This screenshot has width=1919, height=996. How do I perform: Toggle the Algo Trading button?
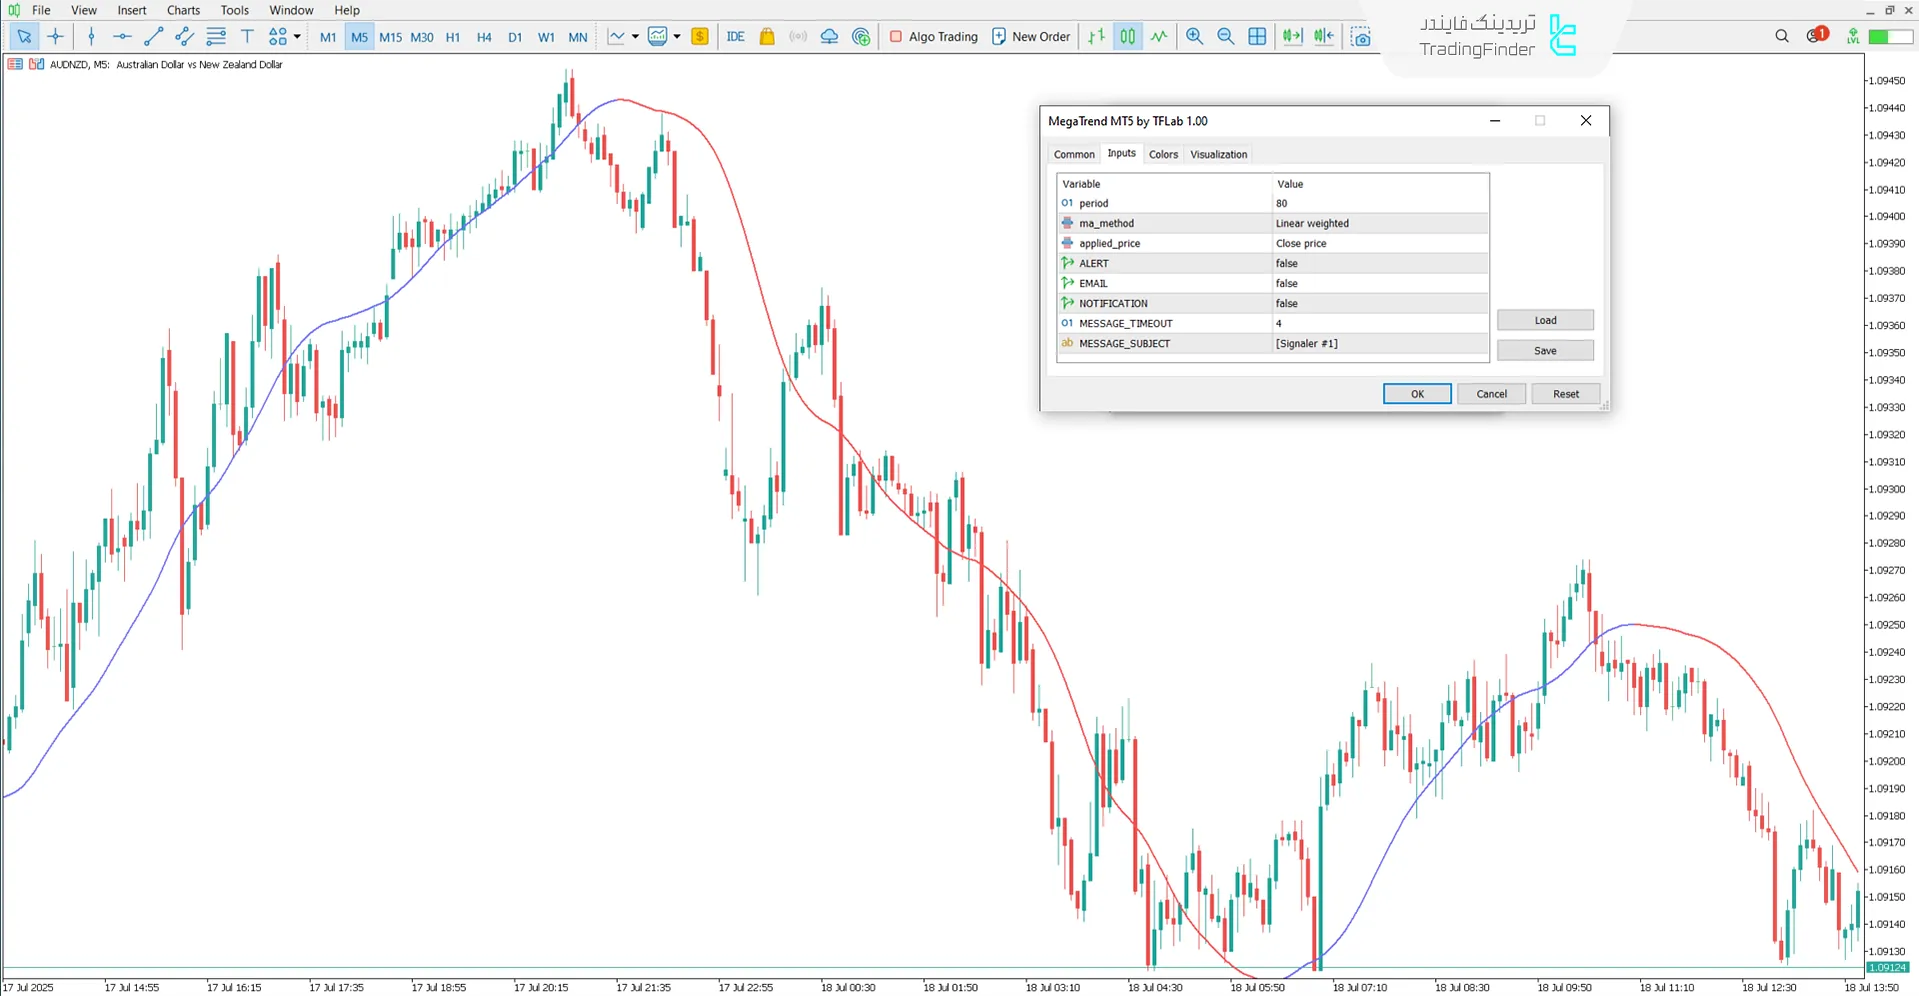(933, 37)
